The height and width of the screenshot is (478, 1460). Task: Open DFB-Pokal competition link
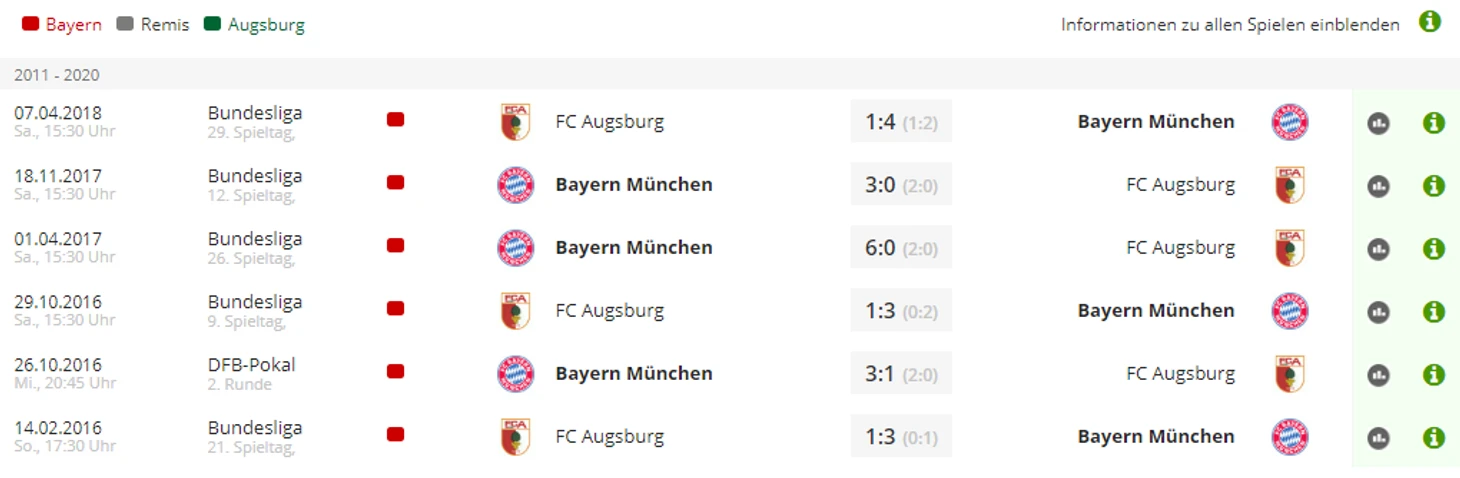click(x=252, y=365)
